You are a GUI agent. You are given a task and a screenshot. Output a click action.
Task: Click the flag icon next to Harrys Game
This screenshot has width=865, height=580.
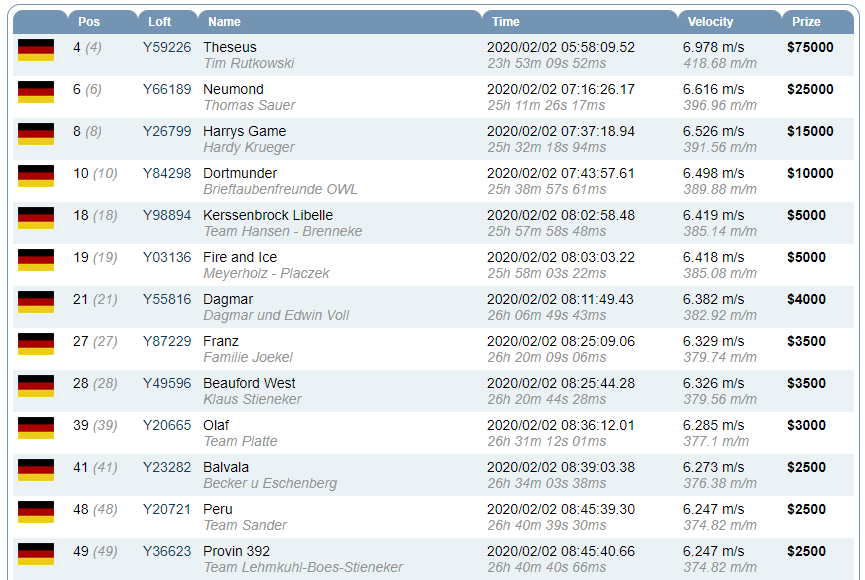36,134
